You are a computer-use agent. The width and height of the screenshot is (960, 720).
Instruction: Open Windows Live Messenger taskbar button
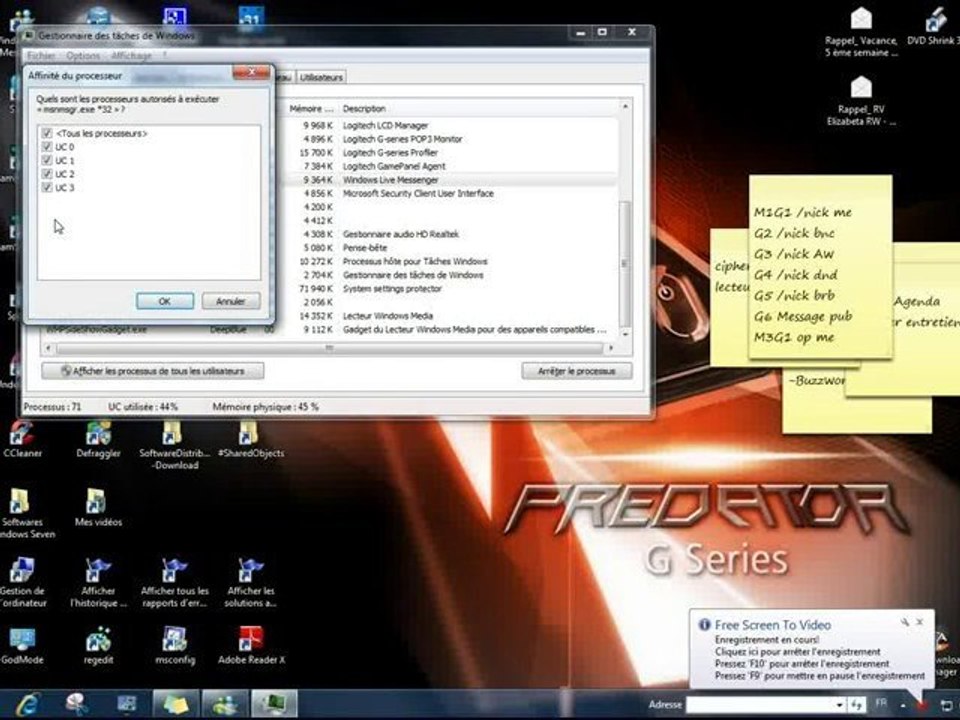[x=225, y=704]
